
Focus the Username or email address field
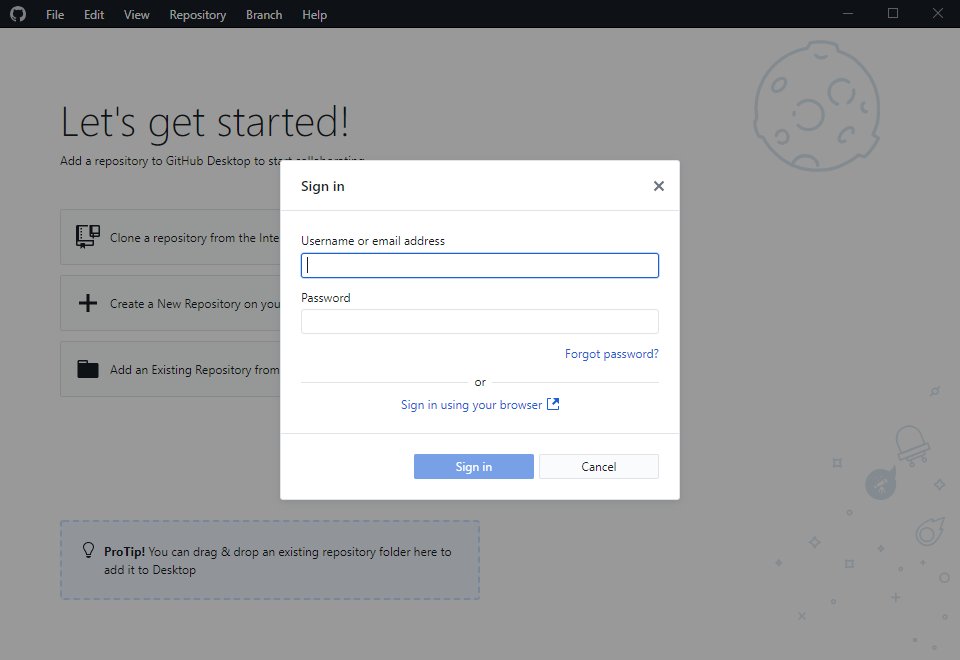(x=480, y=266)
